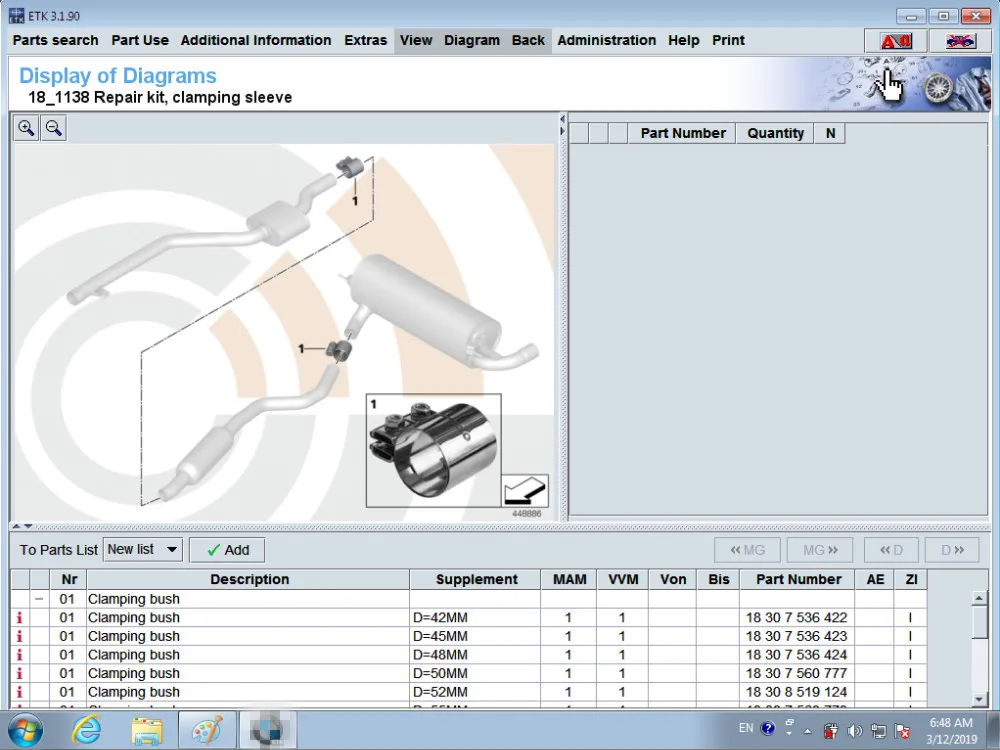1000x750 pixels.
Task: Click splitter arrows above parts list toolbar
Action: coord(22,526)
